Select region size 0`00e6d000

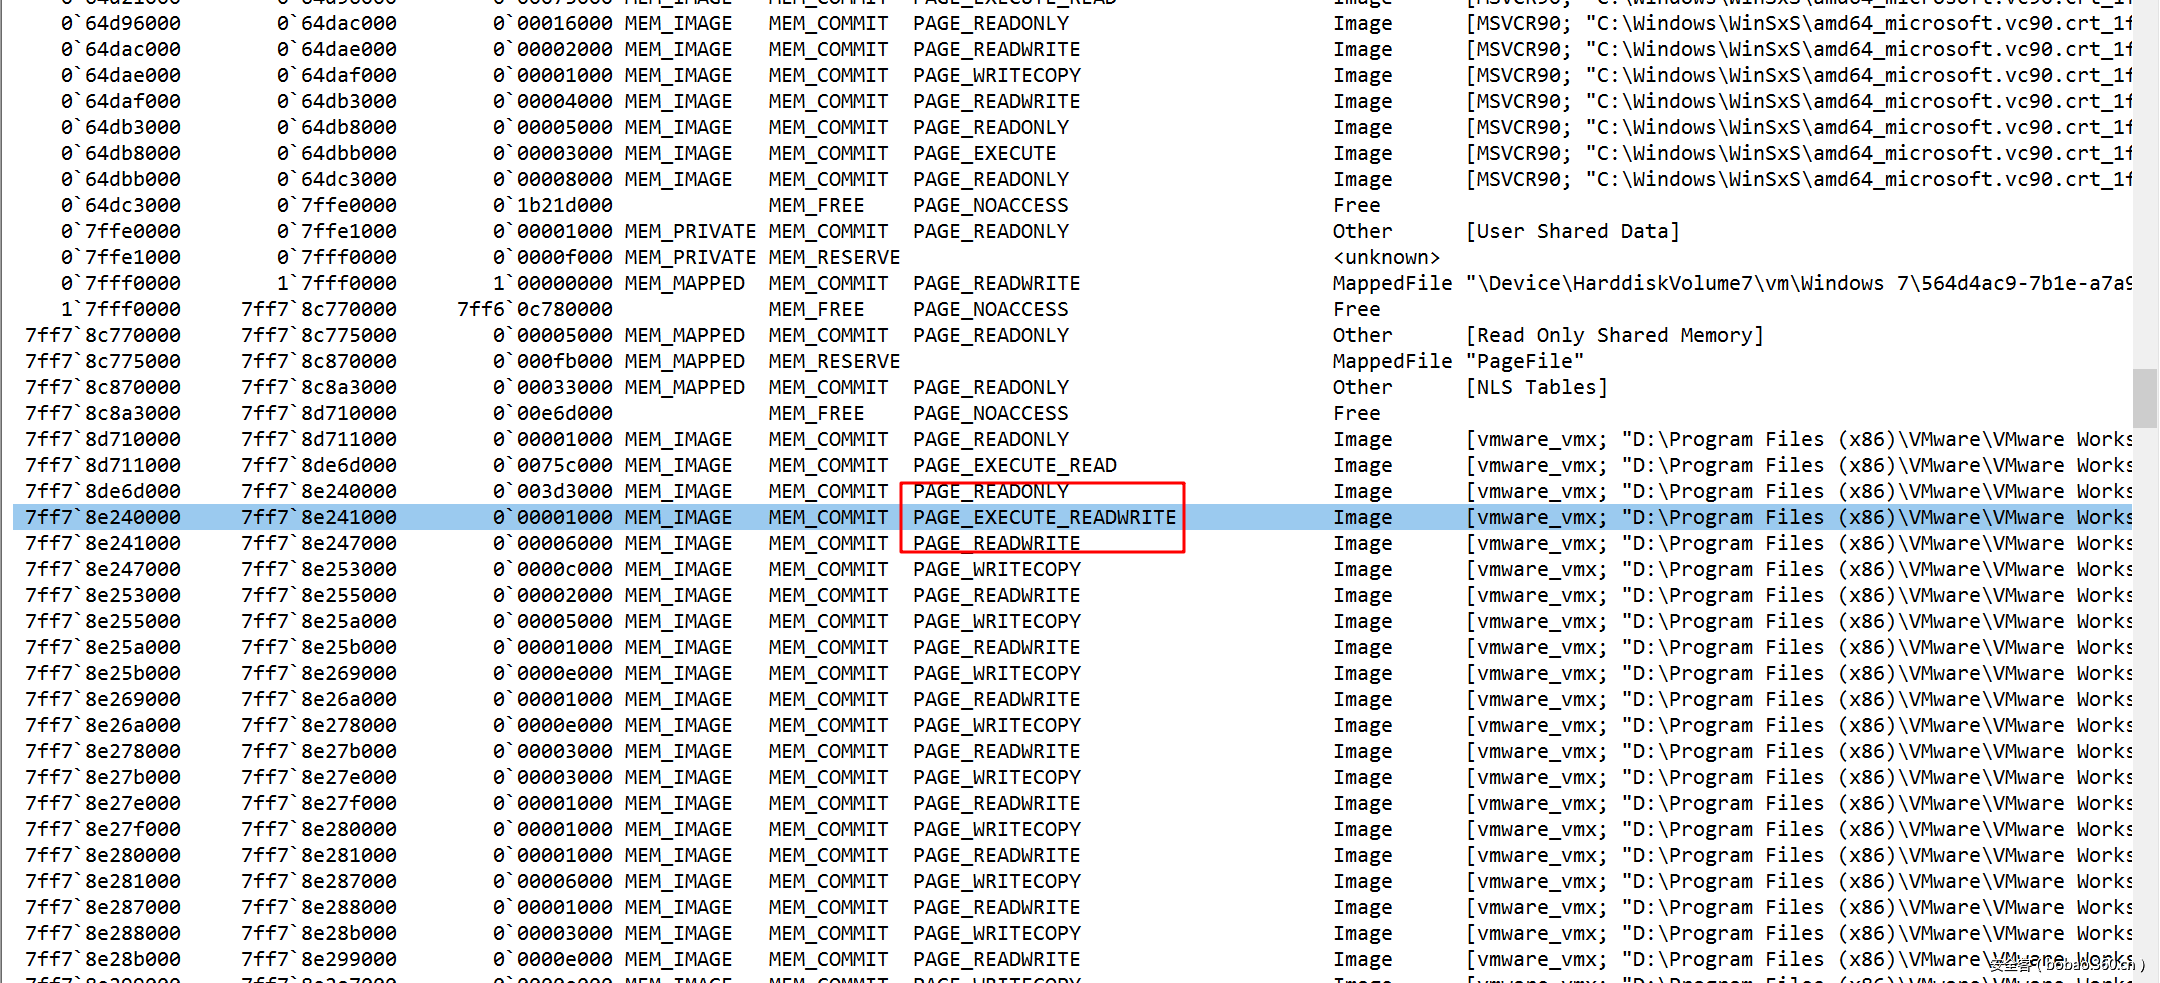click(x=553, y=413)
